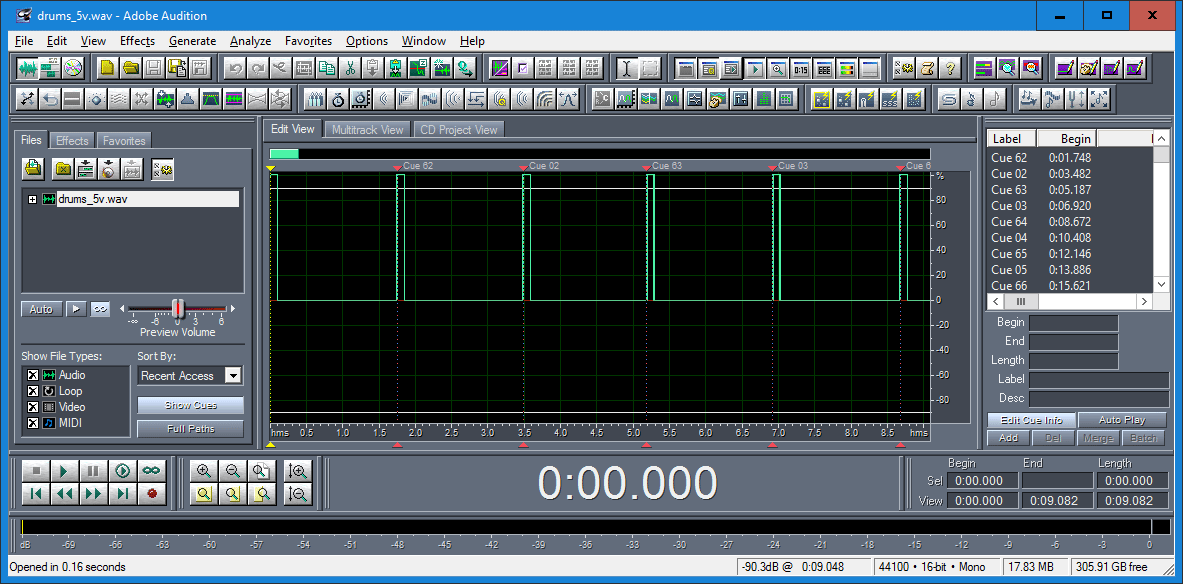Click the Frequency Analysis magnifier icon
1183x584 pixels.
[x=1007, y=69]
